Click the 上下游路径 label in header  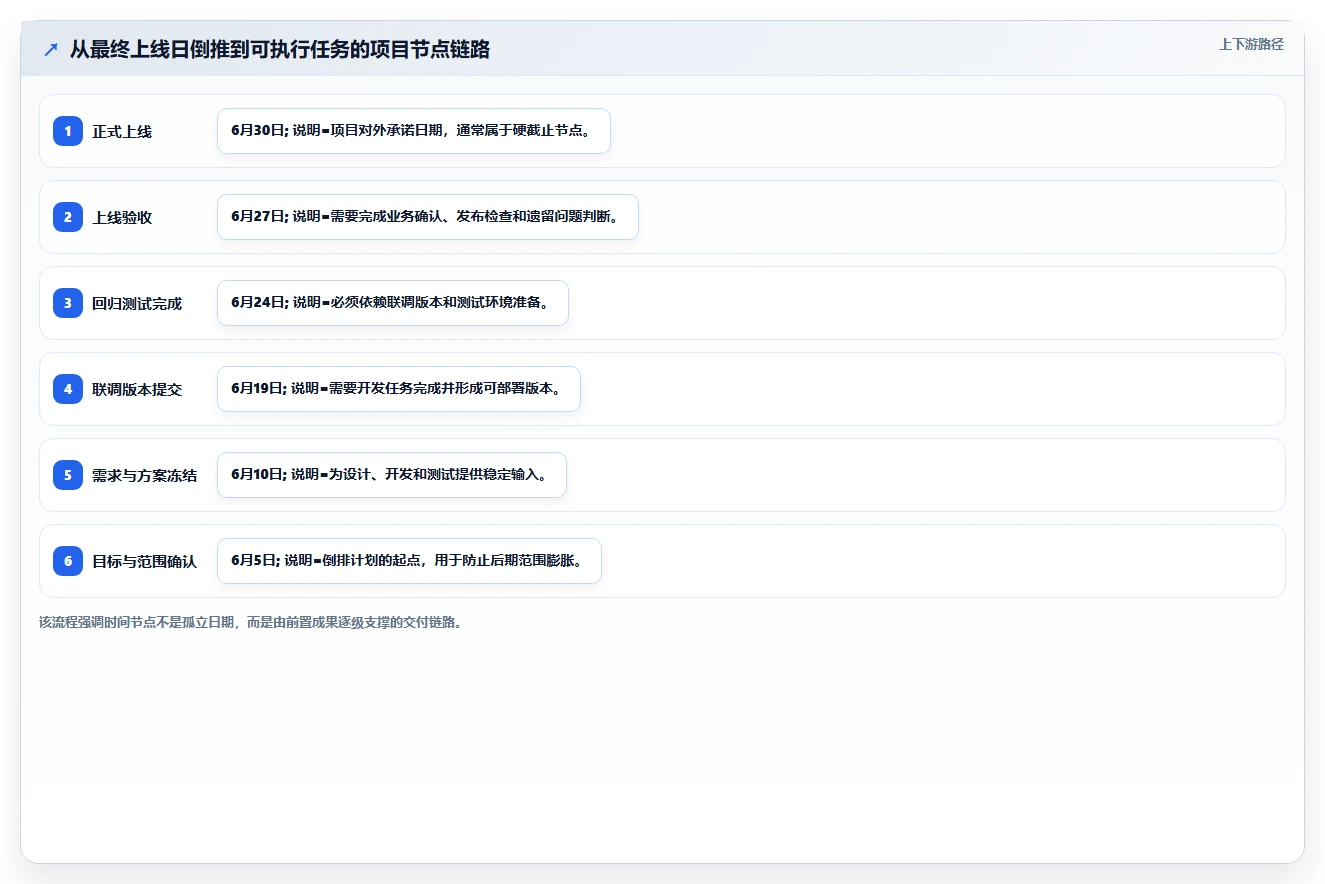1251,44
